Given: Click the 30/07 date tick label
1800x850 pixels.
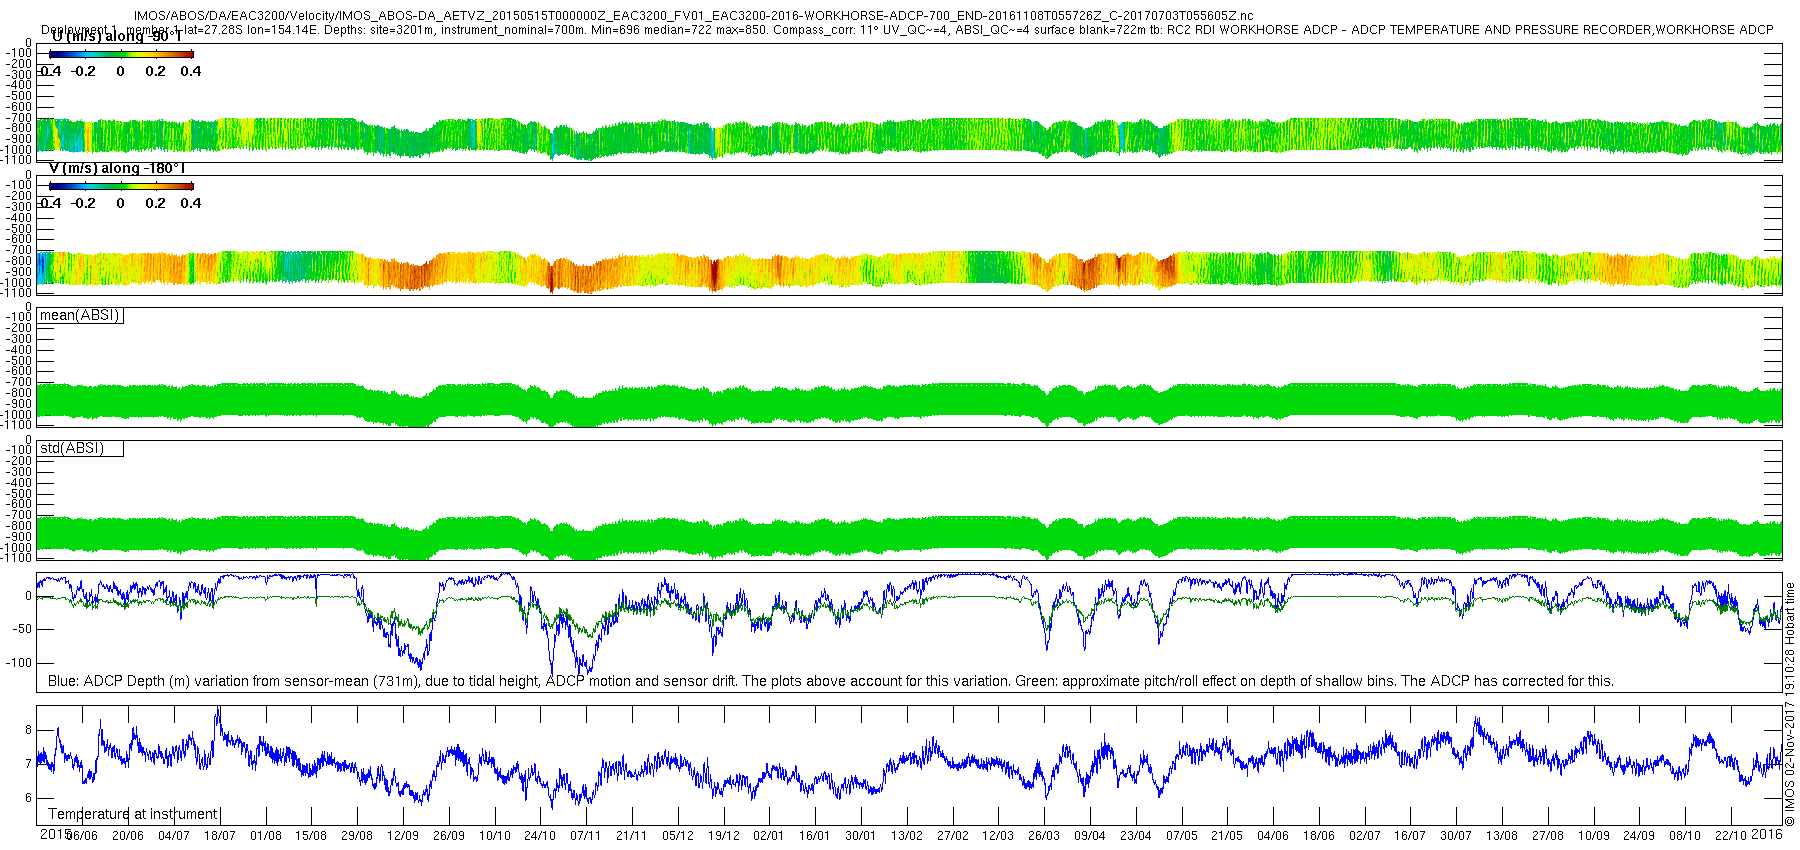Looking at the screenshot, I should pyautogui.click(x=1456, y=836).
